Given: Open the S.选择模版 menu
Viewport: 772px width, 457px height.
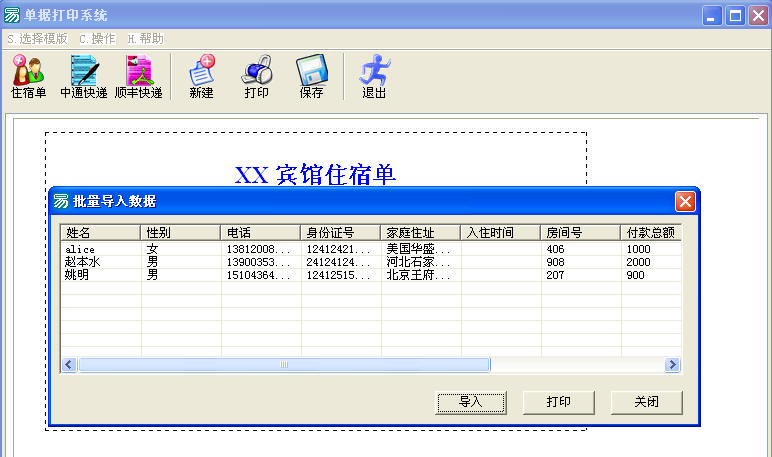Looking at the screenshot, I should point(37,39).
